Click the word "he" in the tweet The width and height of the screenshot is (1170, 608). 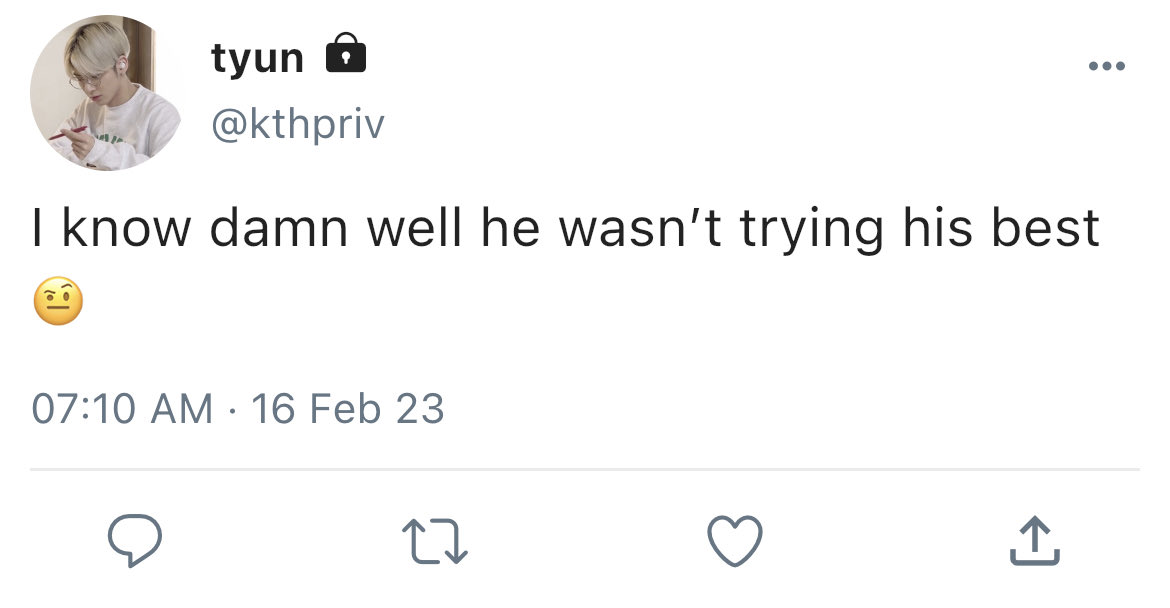510,228
